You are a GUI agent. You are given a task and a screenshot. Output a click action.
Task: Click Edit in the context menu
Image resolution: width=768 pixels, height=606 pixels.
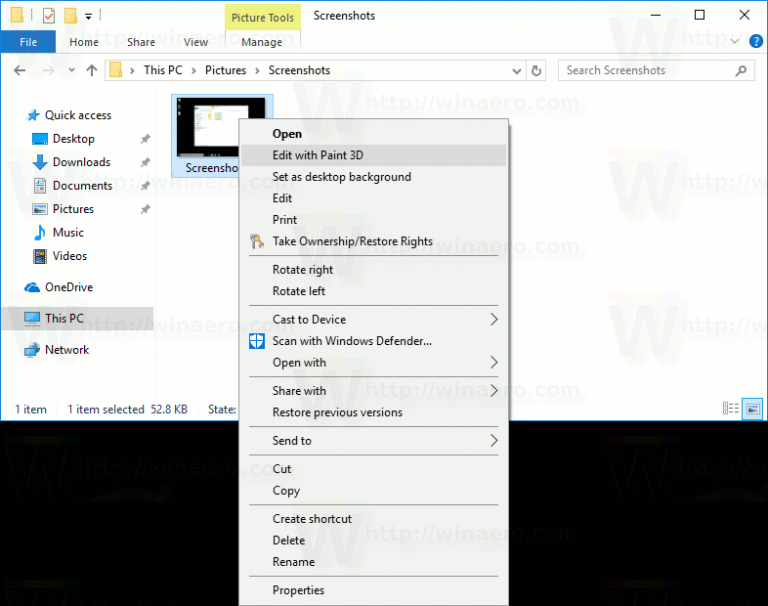(374, 198)
